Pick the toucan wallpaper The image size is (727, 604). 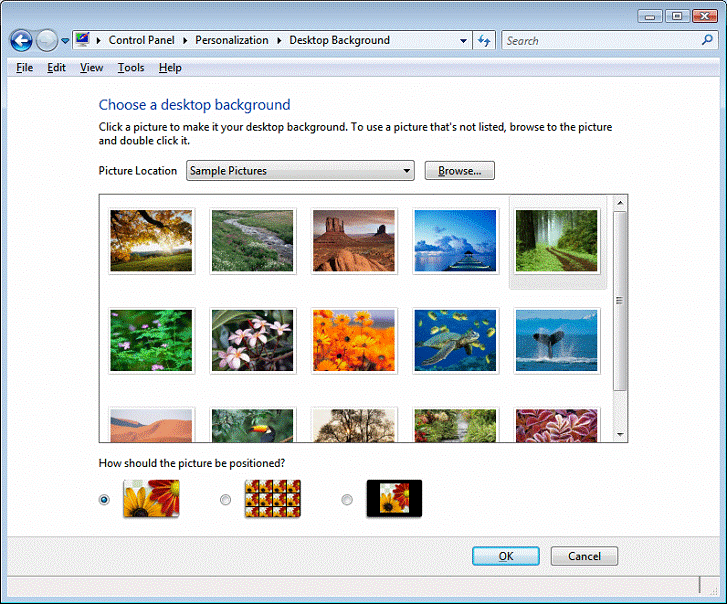253,425
